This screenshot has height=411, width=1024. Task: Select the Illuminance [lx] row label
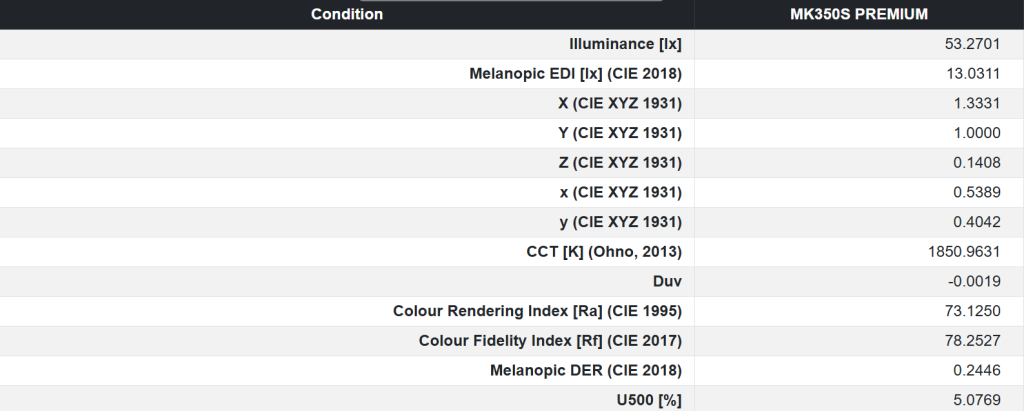[x=625, y=44]
